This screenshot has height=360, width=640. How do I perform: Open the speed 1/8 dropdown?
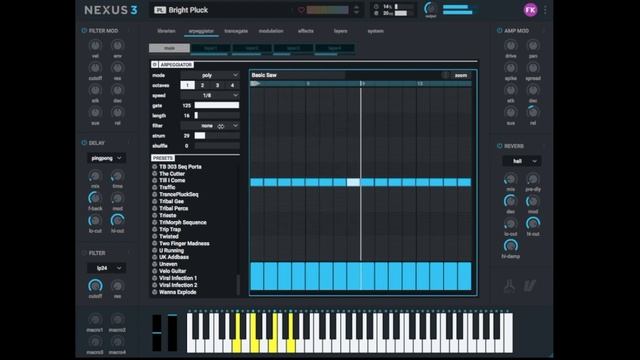(x=210, y=95)
